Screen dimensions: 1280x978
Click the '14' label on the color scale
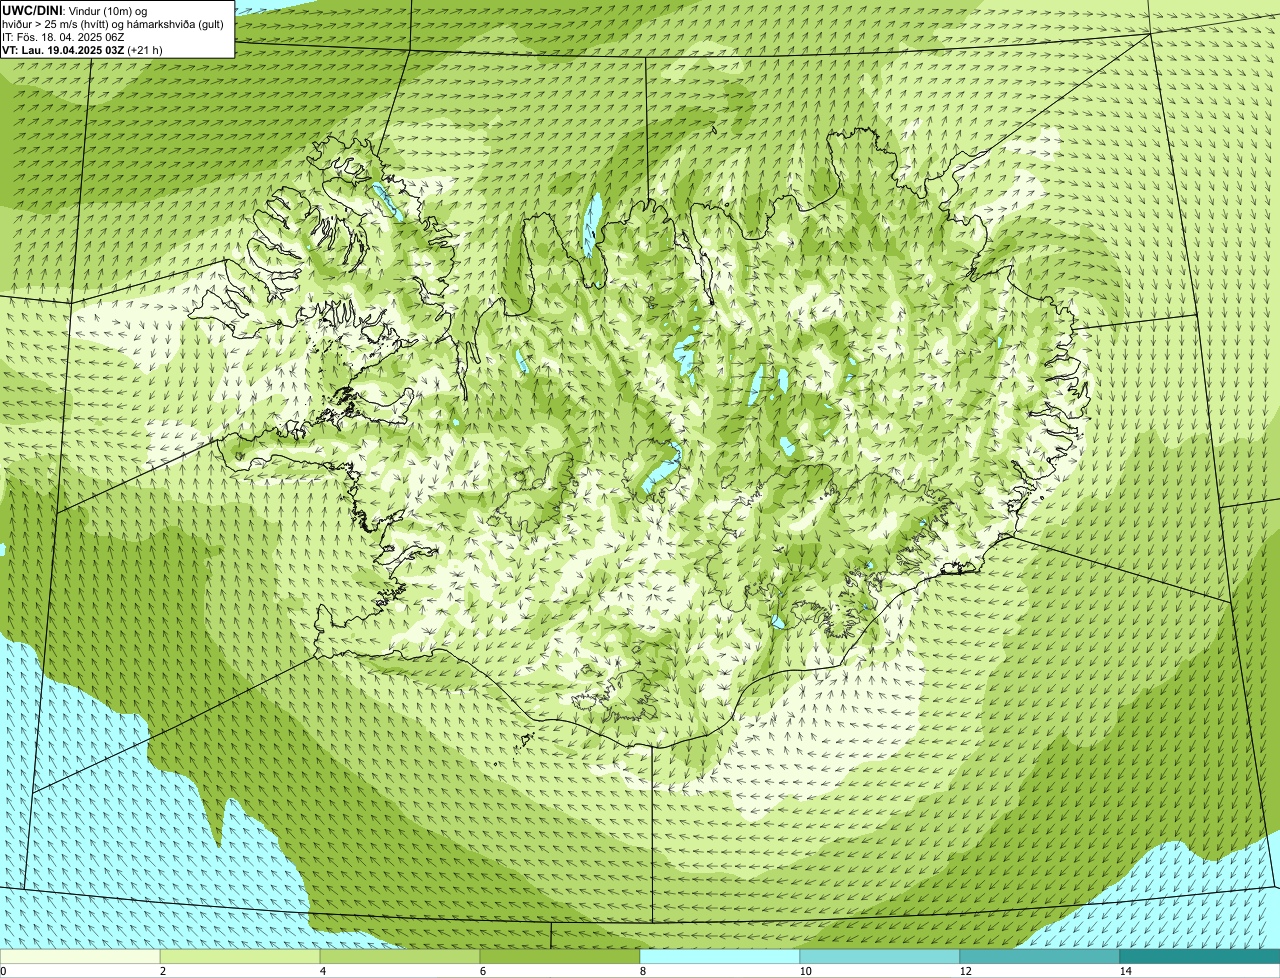(x=1125, y=971)
